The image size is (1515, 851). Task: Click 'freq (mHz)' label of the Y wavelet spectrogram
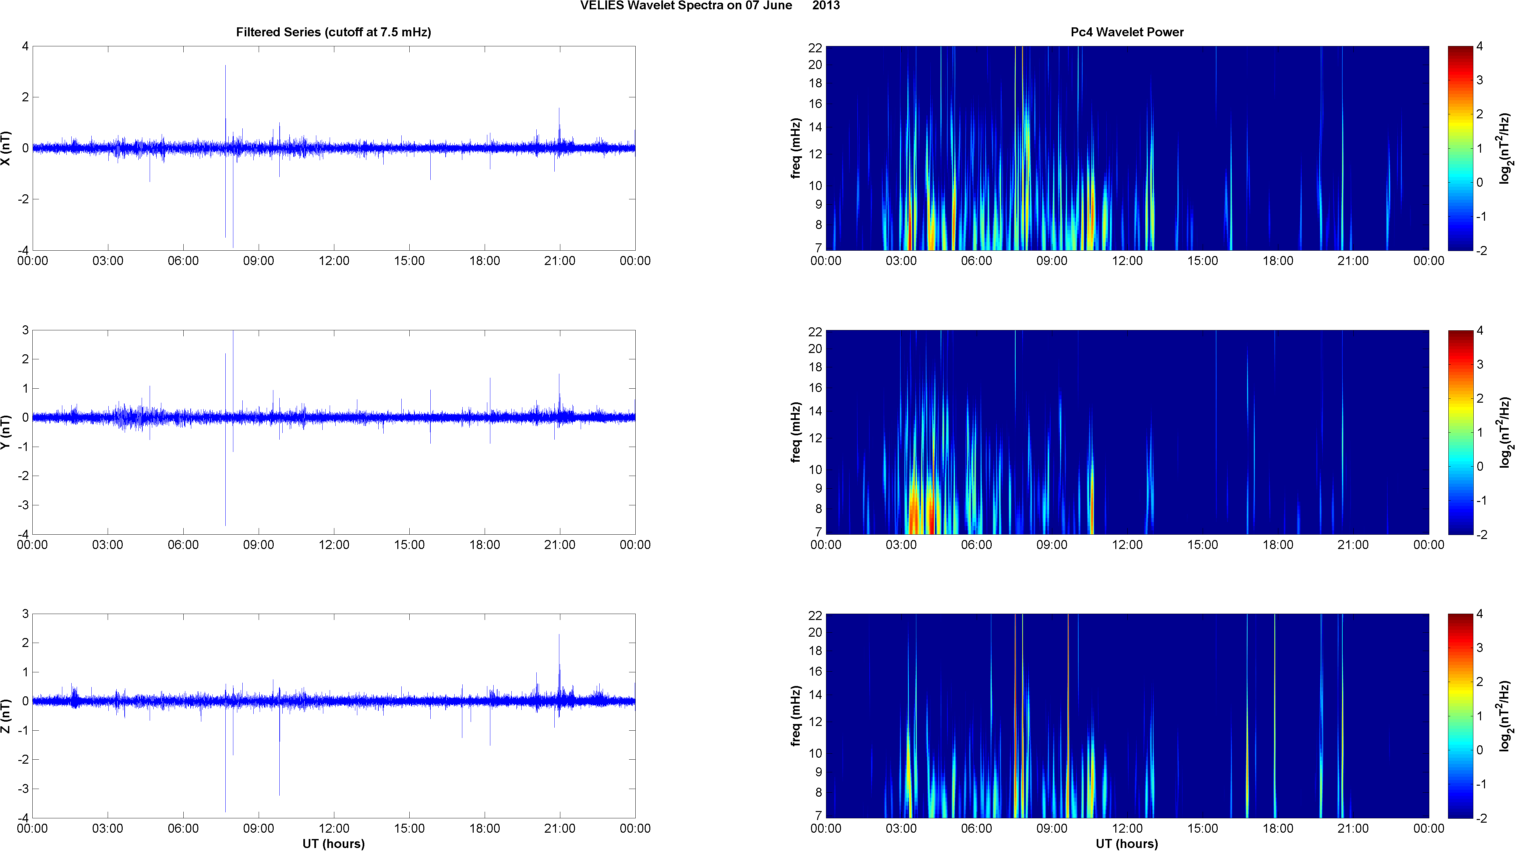tap(797, 432)
